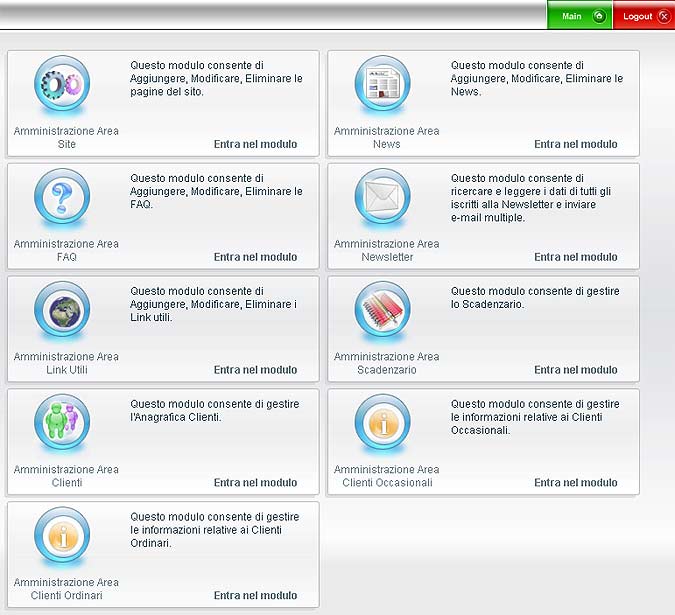The height and width of the screenshot is (615, 675).
Task: Click description mentioning 'pagine del sito'
Action: [x=216, y=78]
